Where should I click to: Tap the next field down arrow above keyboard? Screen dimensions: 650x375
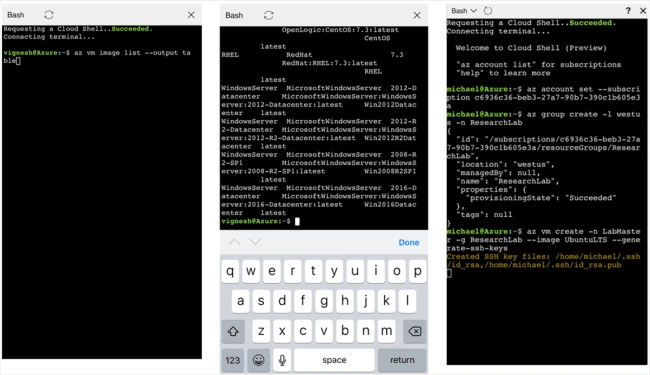[x=255, y=242]
